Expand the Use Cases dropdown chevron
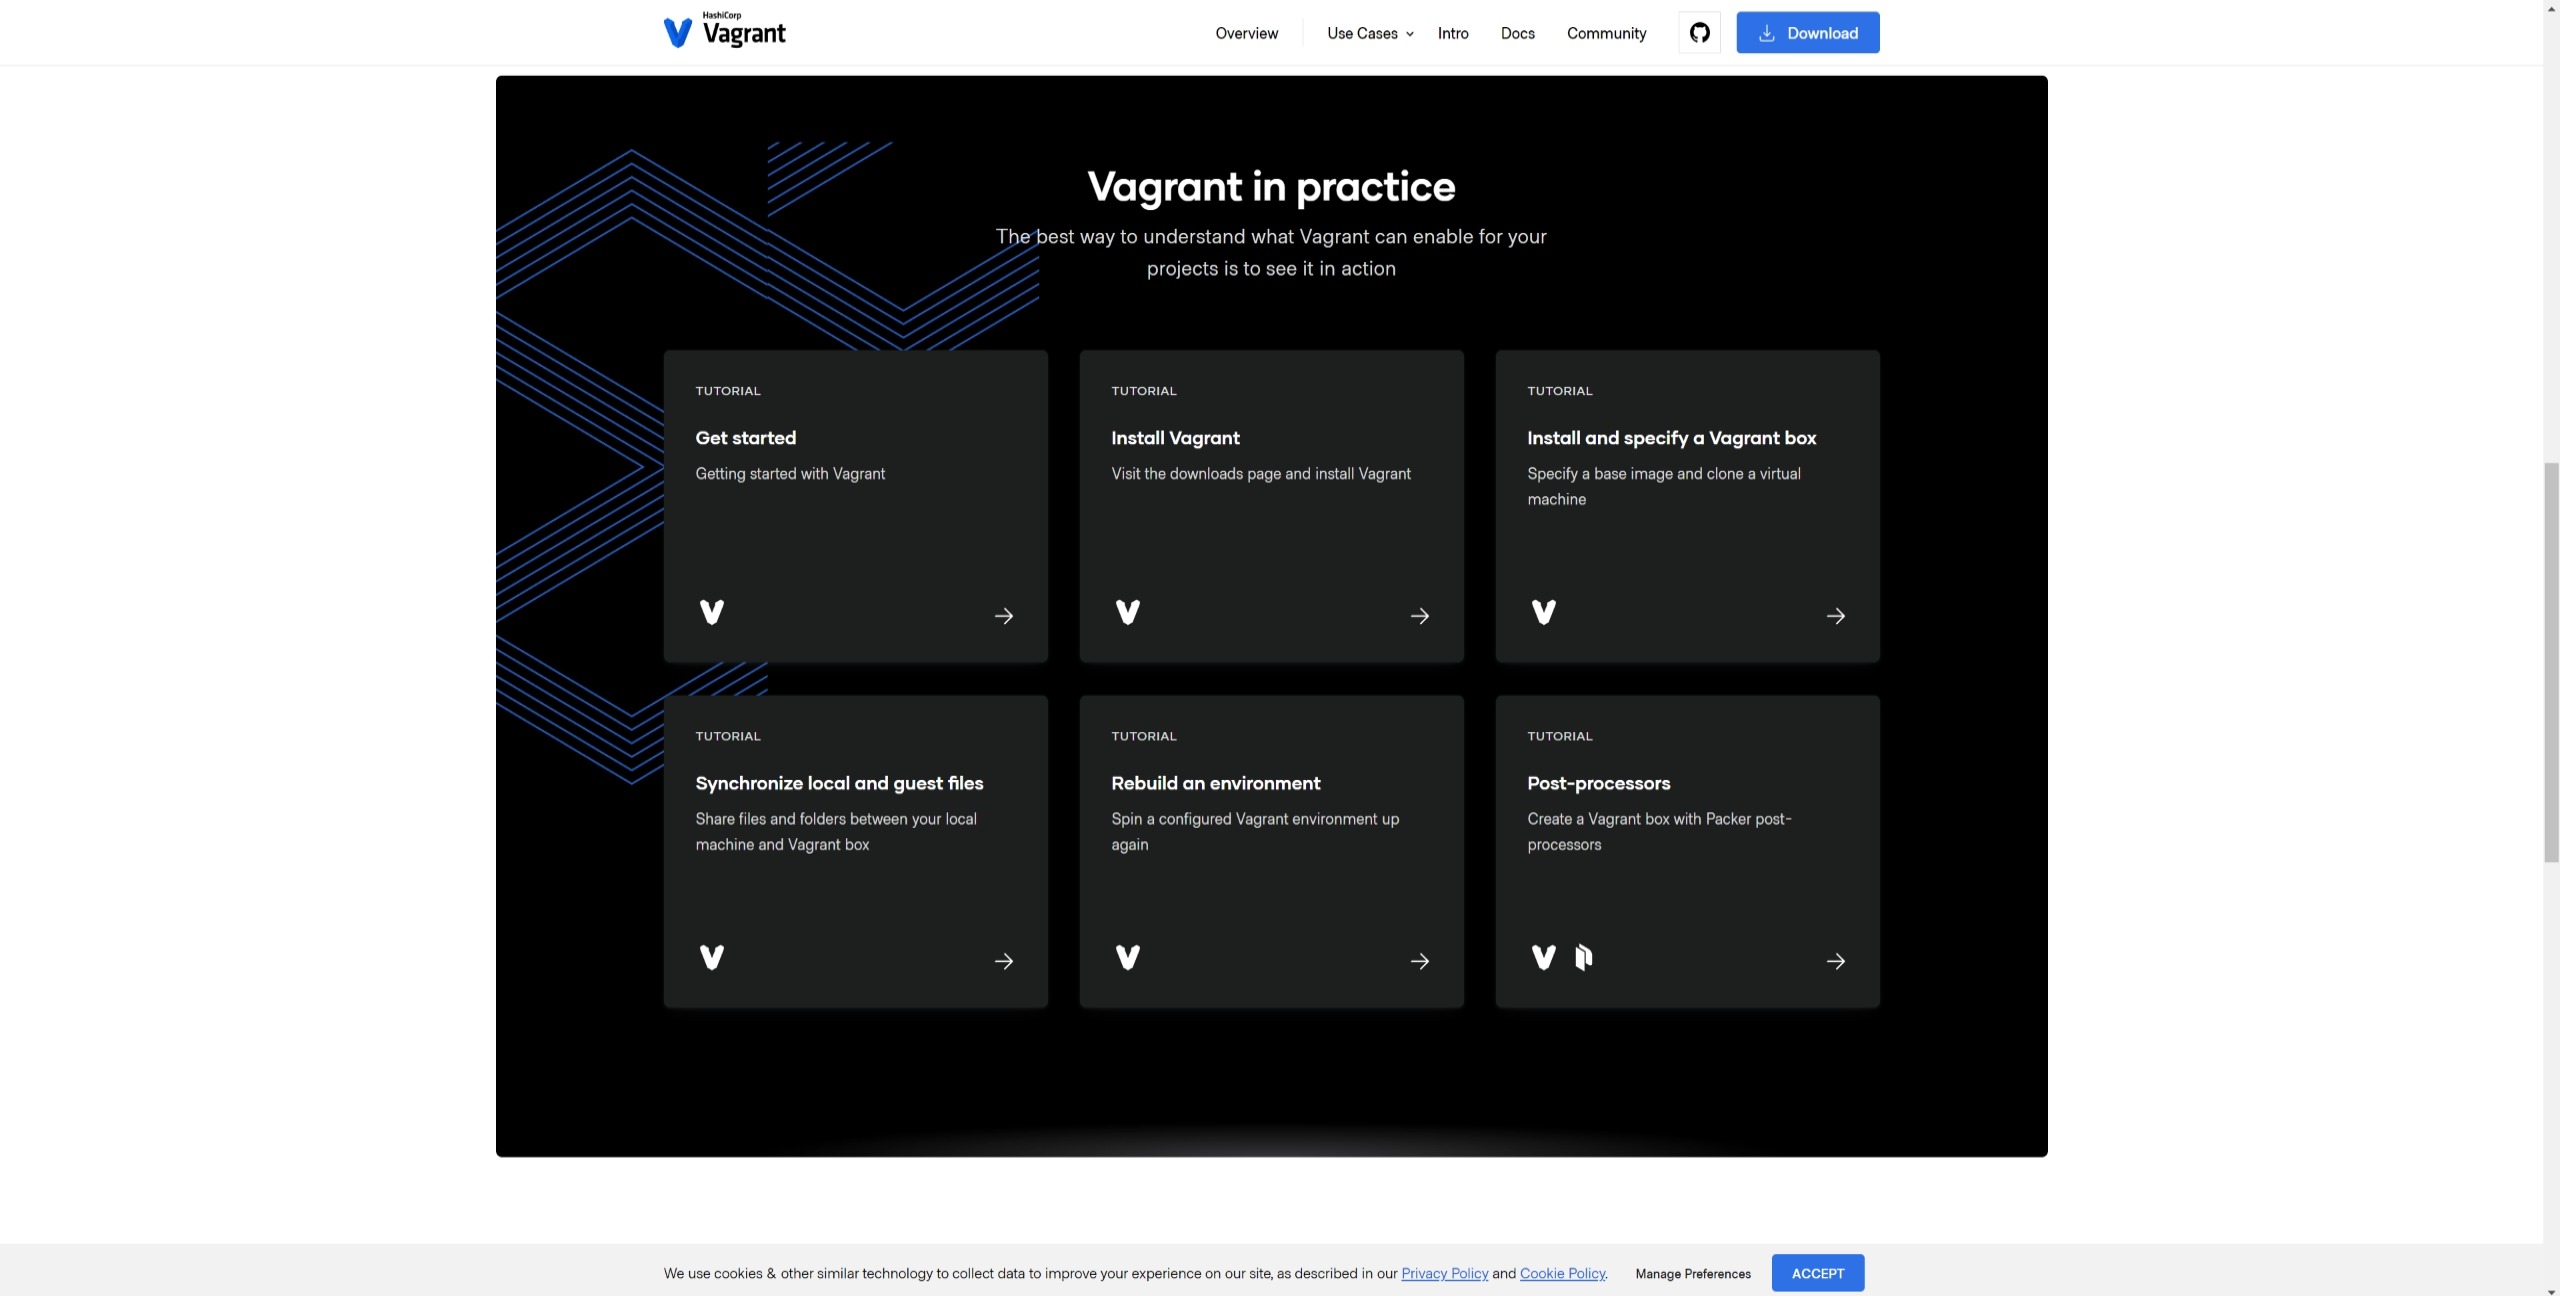This screenshot has height=1296, width=2560. pyautogui.click(x=1410, y=34)
